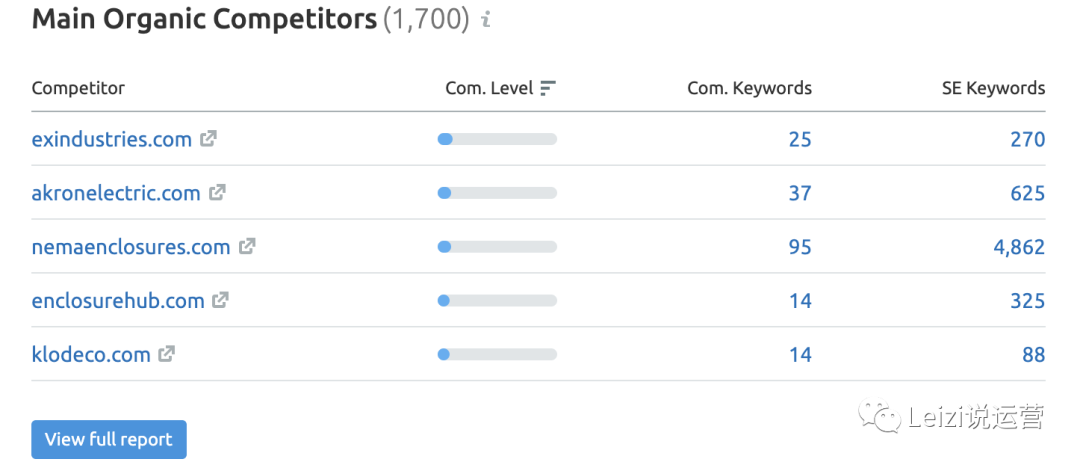Sort by Com. Level sort icon
1080x465 pixels.
[548, 88]
